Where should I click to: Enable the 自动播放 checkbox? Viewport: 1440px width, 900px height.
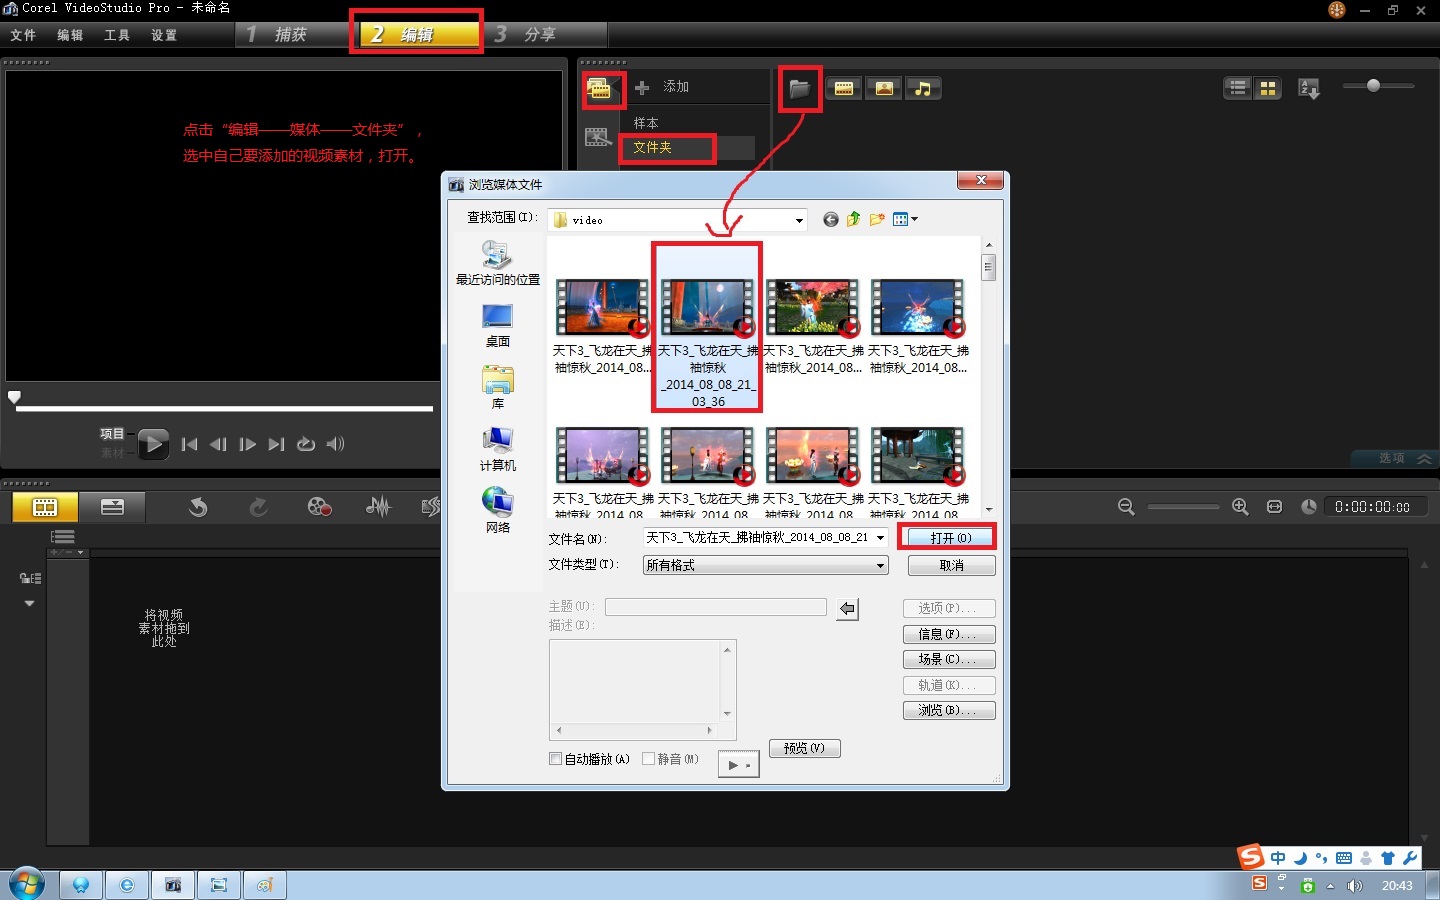click(555, 759)
